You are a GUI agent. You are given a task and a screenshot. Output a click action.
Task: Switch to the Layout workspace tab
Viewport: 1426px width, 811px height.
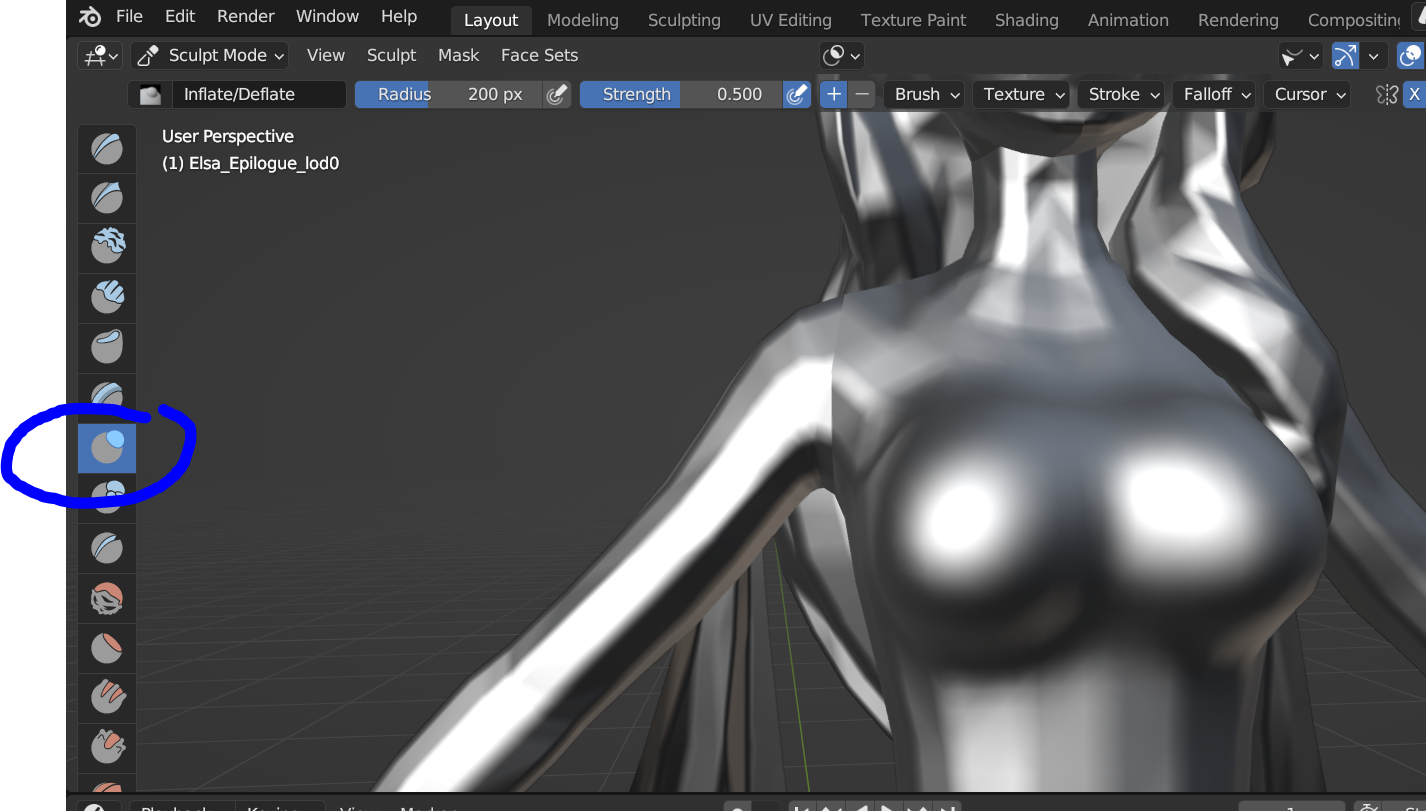click(x=491, y=20)
